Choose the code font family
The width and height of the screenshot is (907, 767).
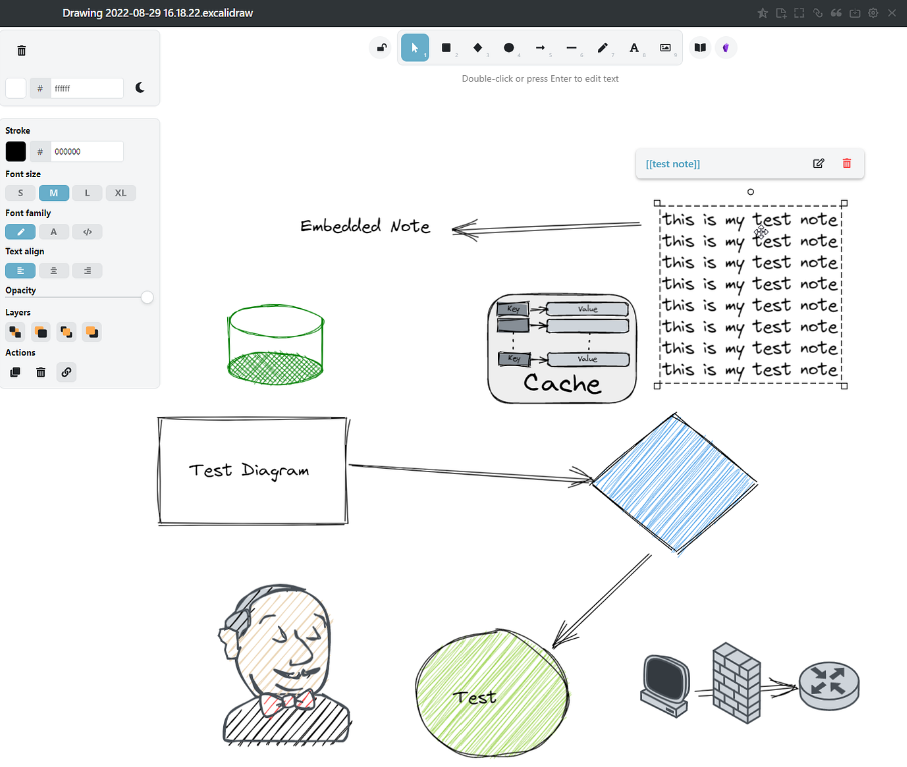pos(87,232)
